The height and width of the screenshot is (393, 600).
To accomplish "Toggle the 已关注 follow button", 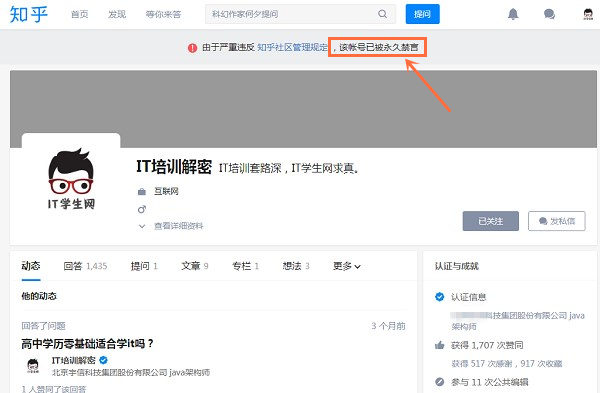I will 491,221.
